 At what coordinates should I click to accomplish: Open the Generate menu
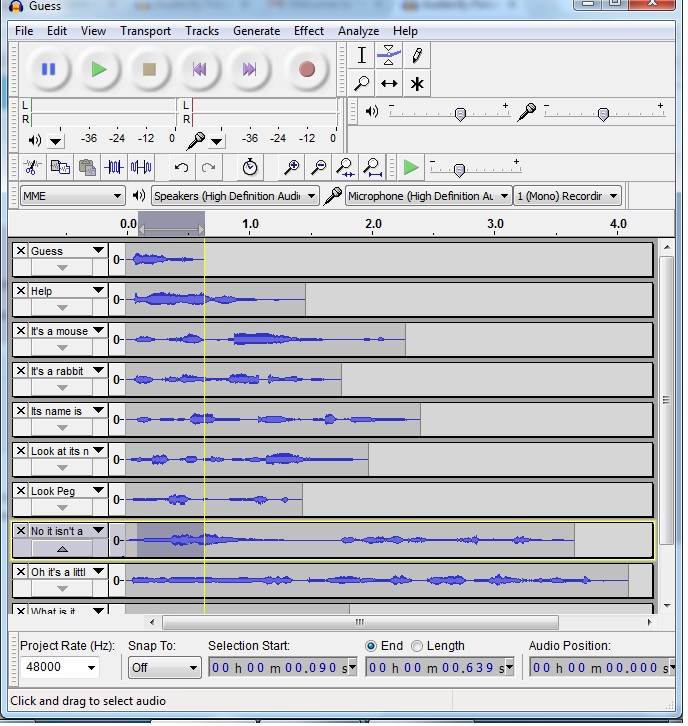coord(256,31)
